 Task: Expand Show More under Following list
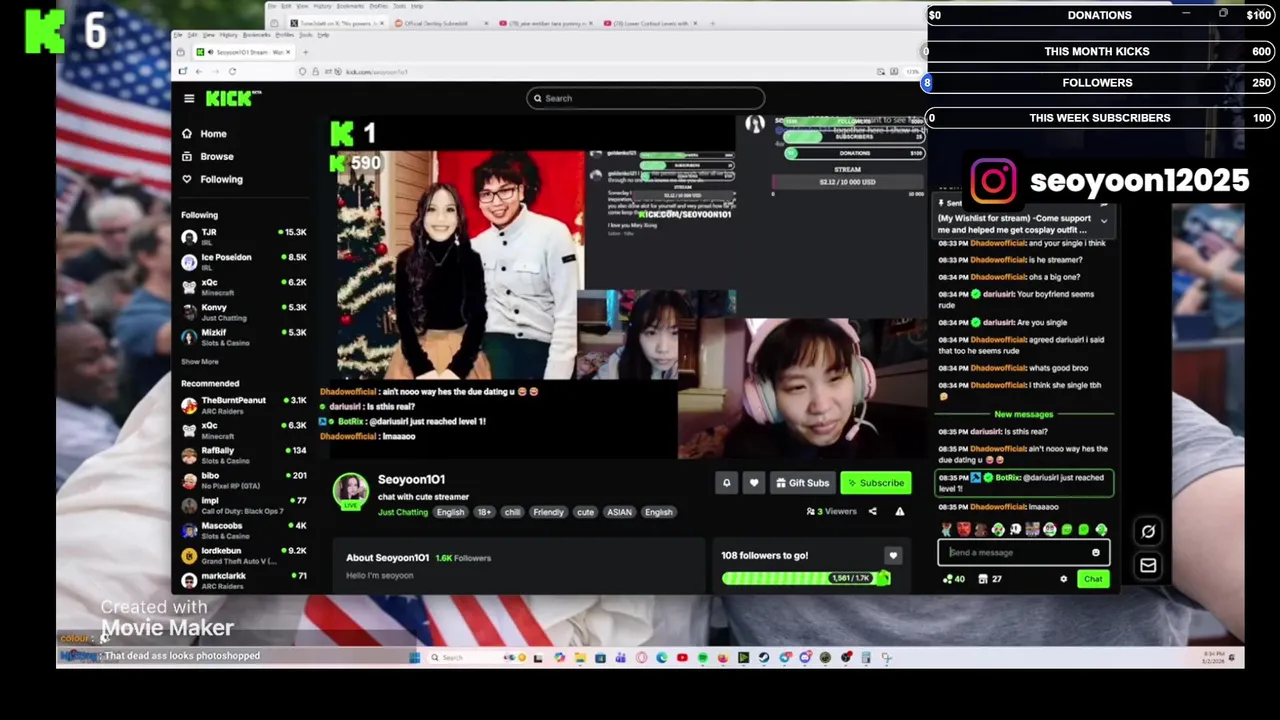pos(199,362)
